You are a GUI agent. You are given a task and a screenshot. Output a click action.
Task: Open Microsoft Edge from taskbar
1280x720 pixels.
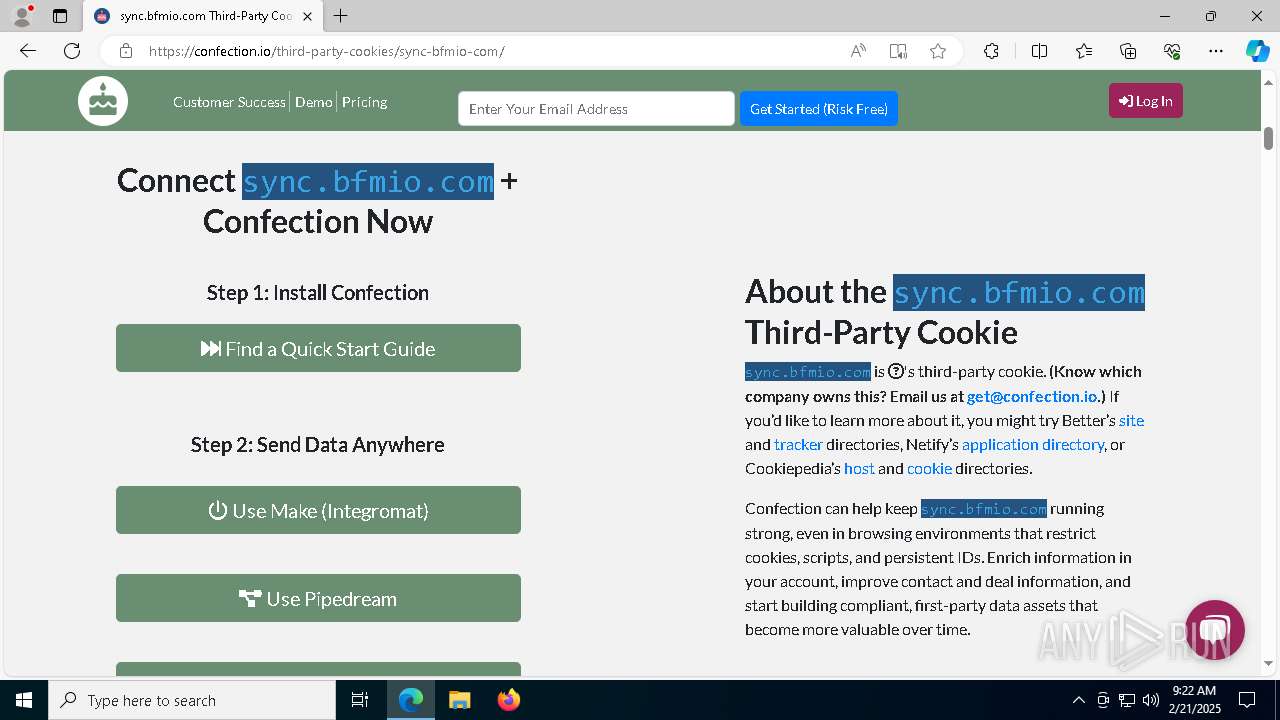point(411,700)
